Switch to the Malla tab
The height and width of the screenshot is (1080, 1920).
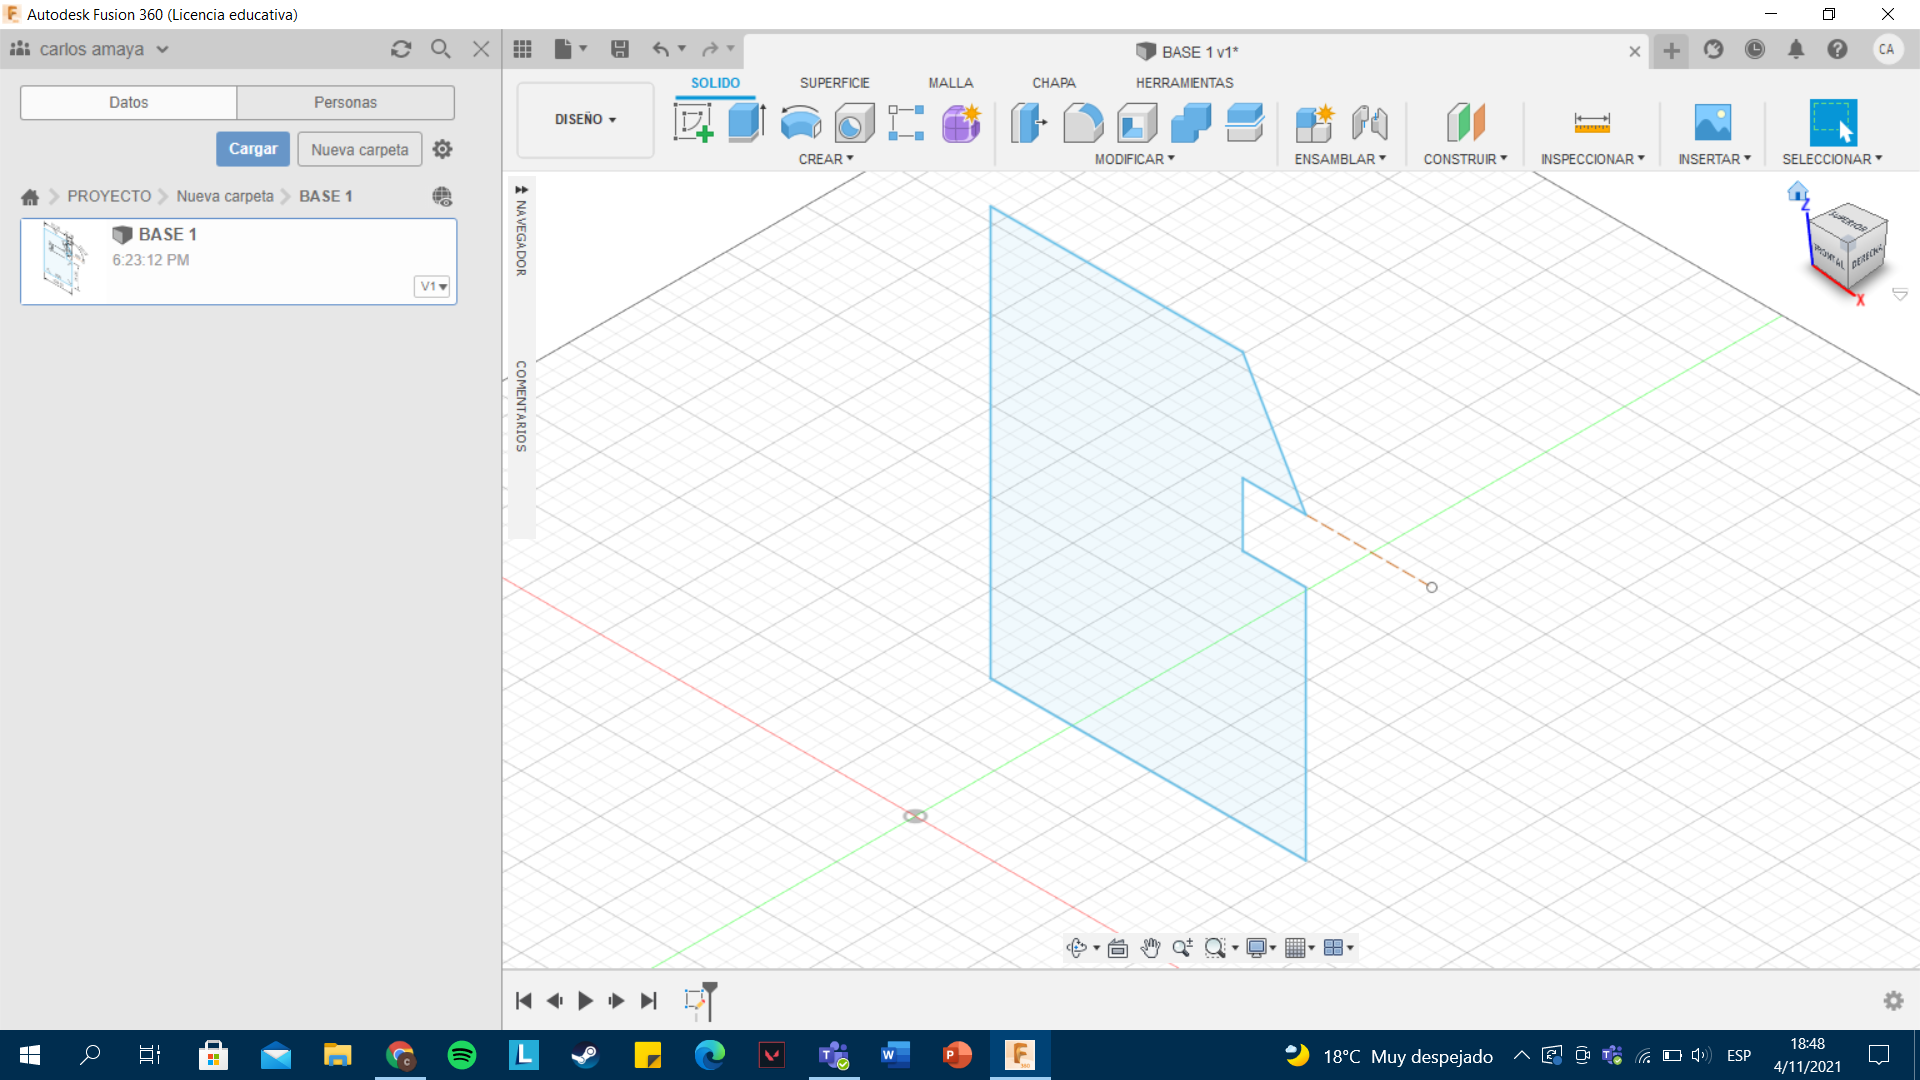[x=950, y=83]
